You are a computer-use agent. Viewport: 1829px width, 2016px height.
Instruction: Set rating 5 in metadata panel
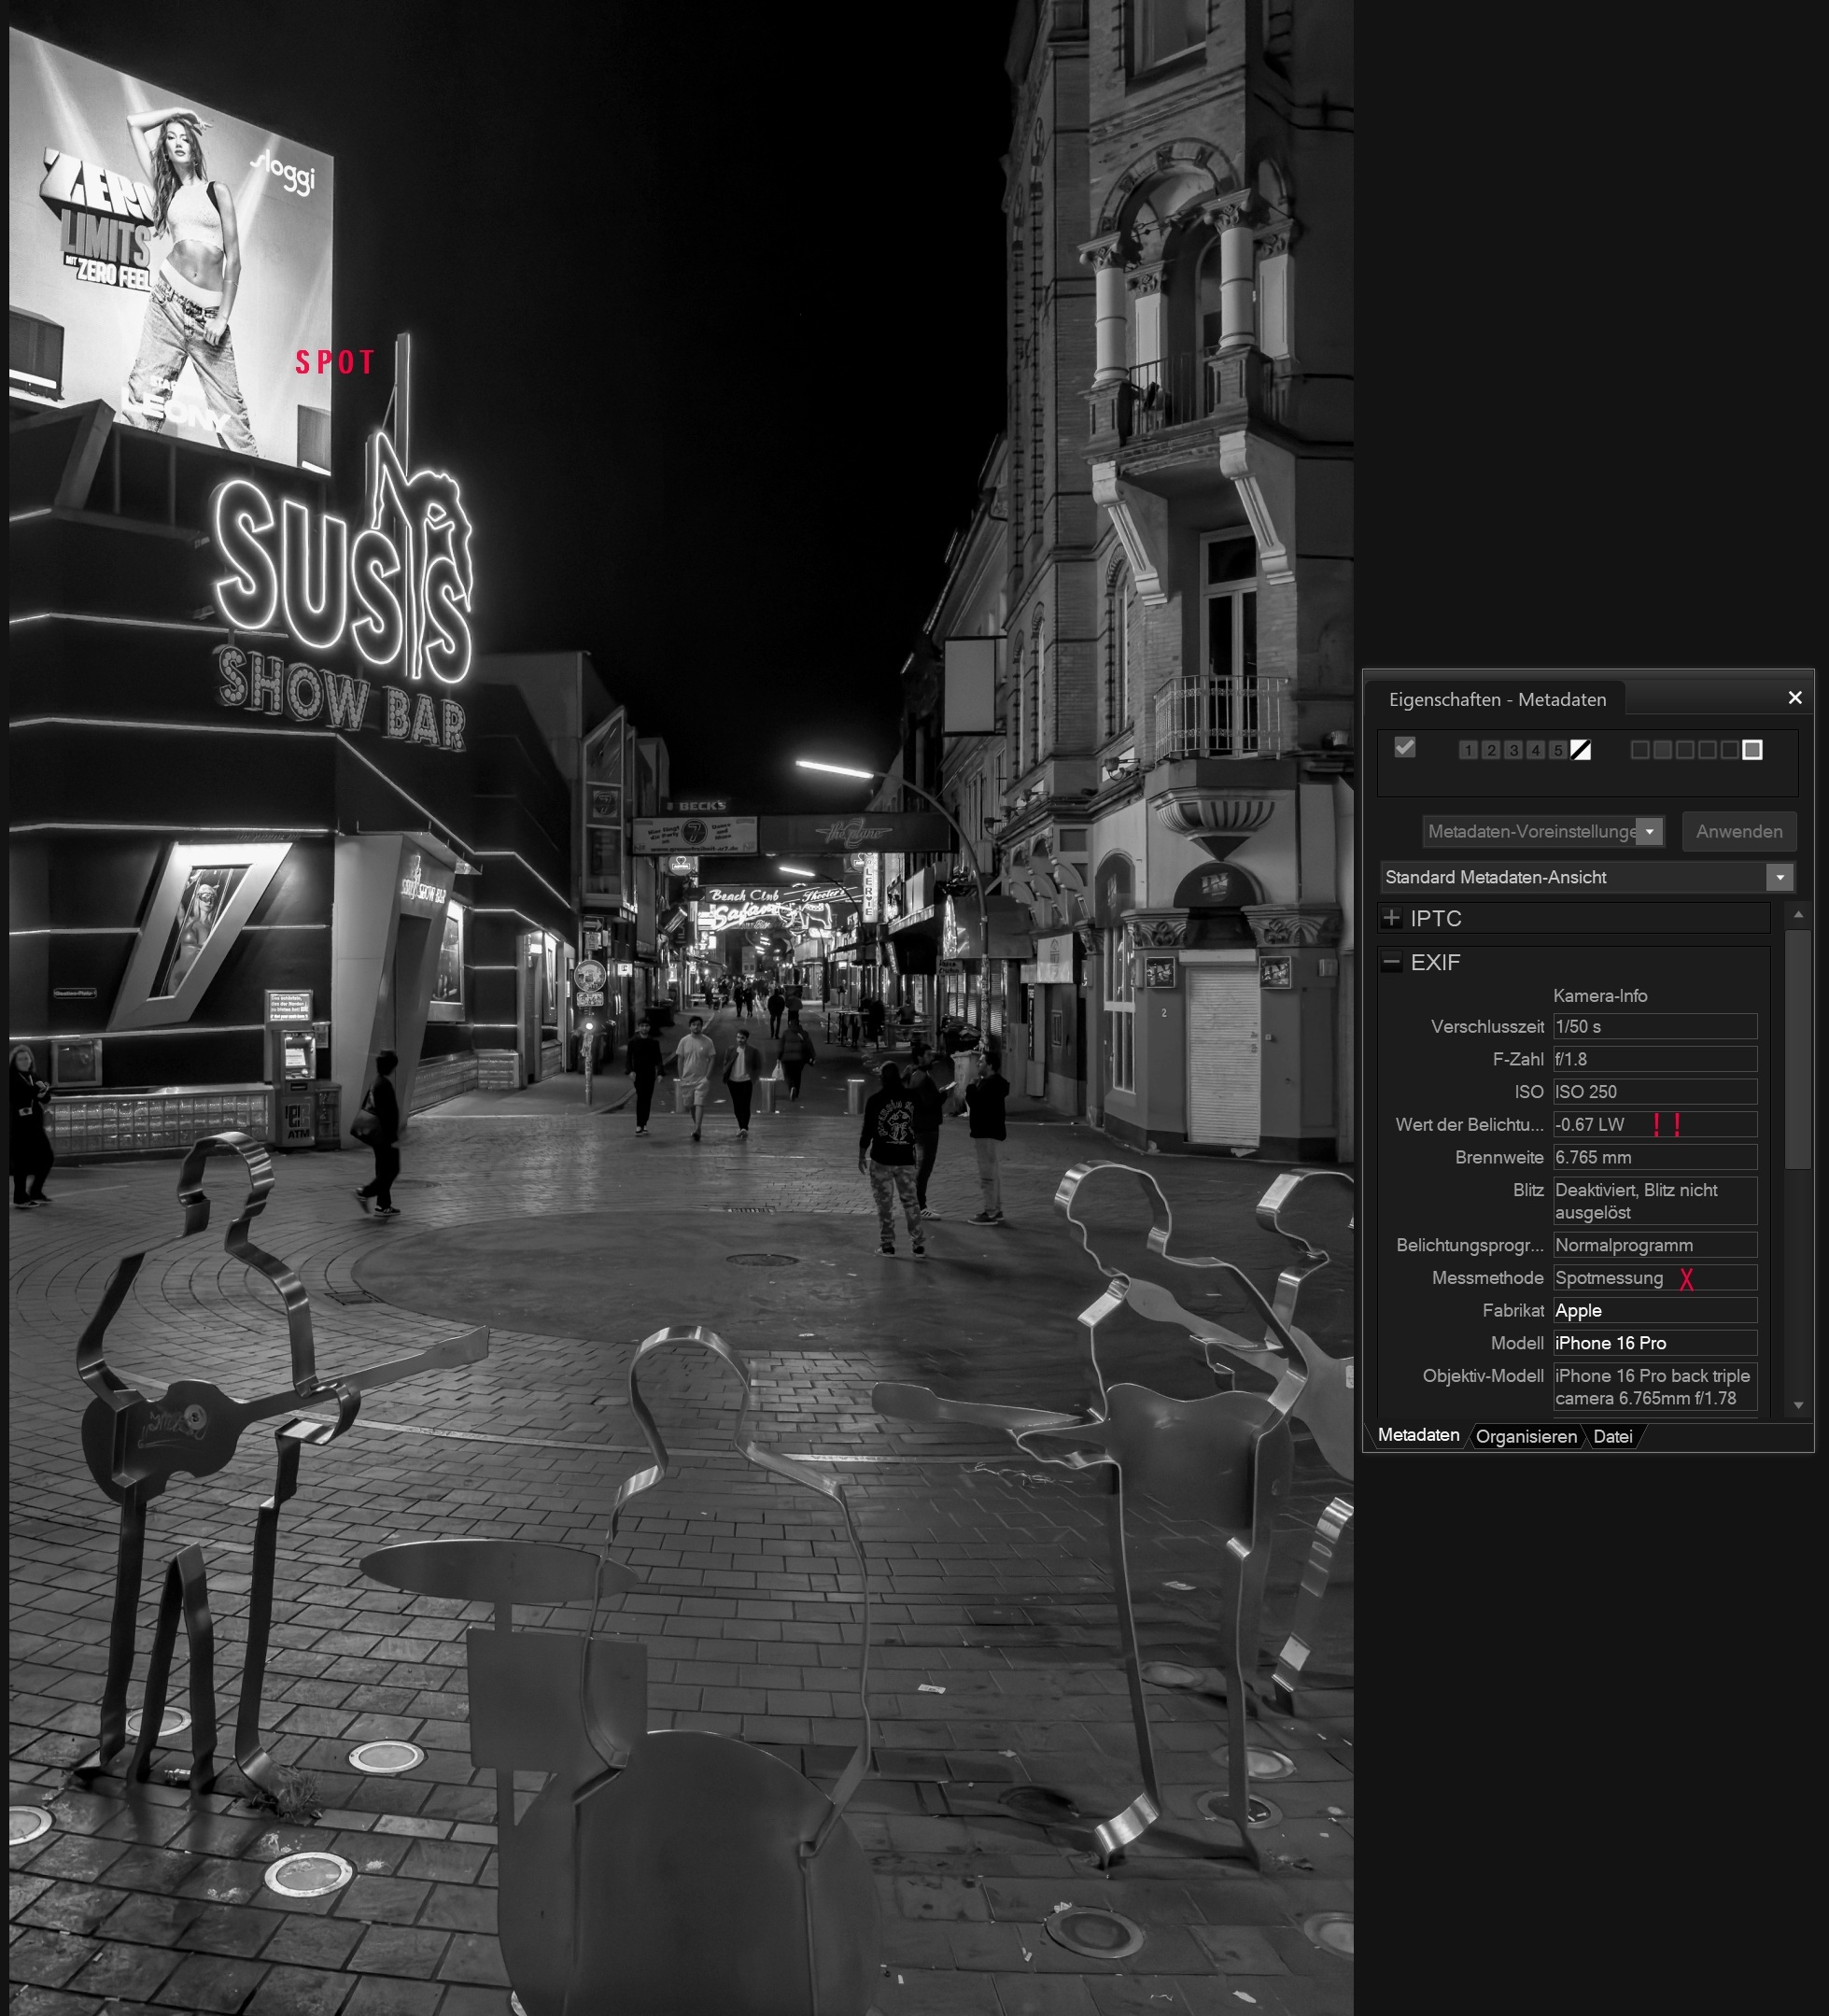(1557, 750)
